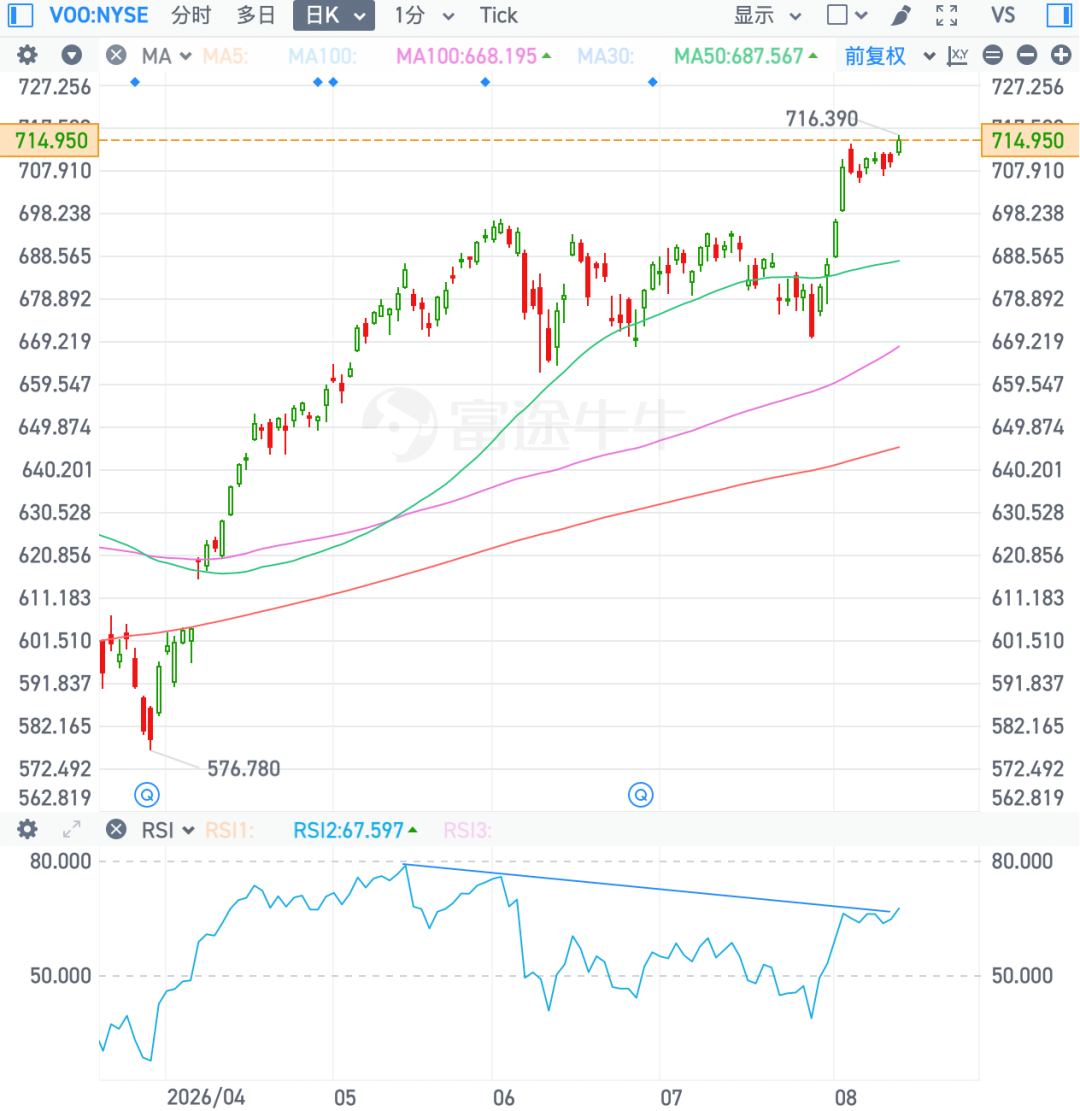
Task: Open MA indicator settings gear
Action: coord(27,55)
